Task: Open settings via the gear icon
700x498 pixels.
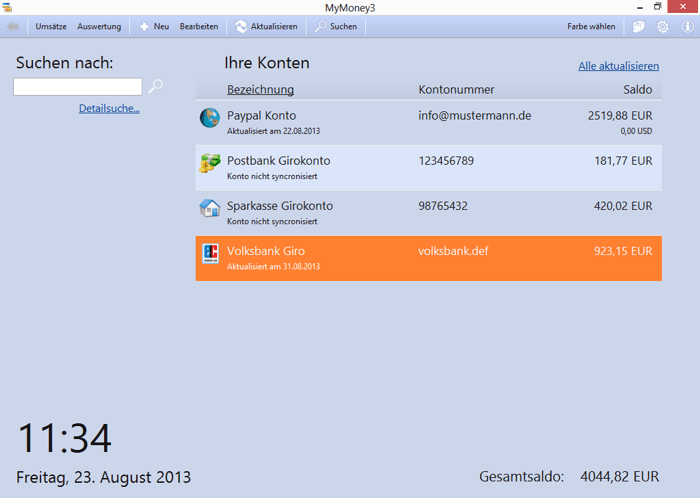Action: coord(663,26)
